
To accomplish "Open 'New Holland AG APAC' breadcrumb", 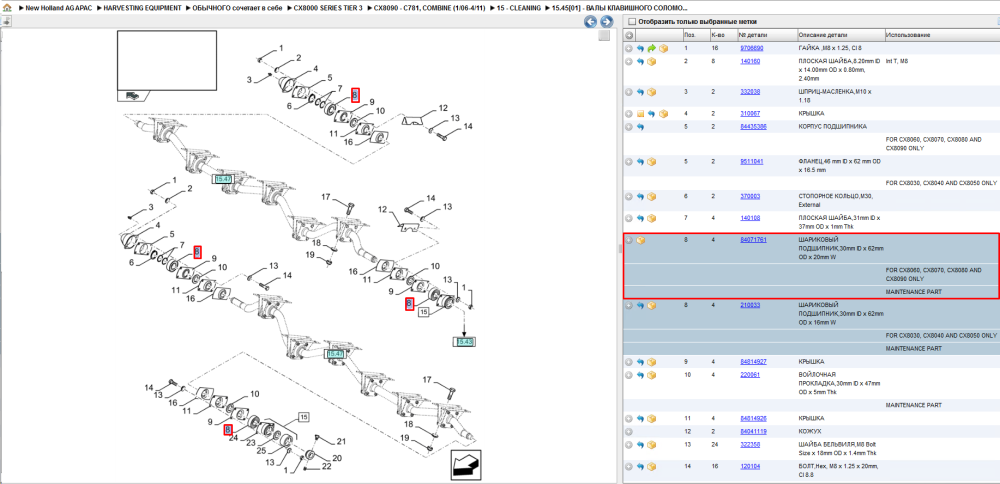I will (x=61, y=8).
